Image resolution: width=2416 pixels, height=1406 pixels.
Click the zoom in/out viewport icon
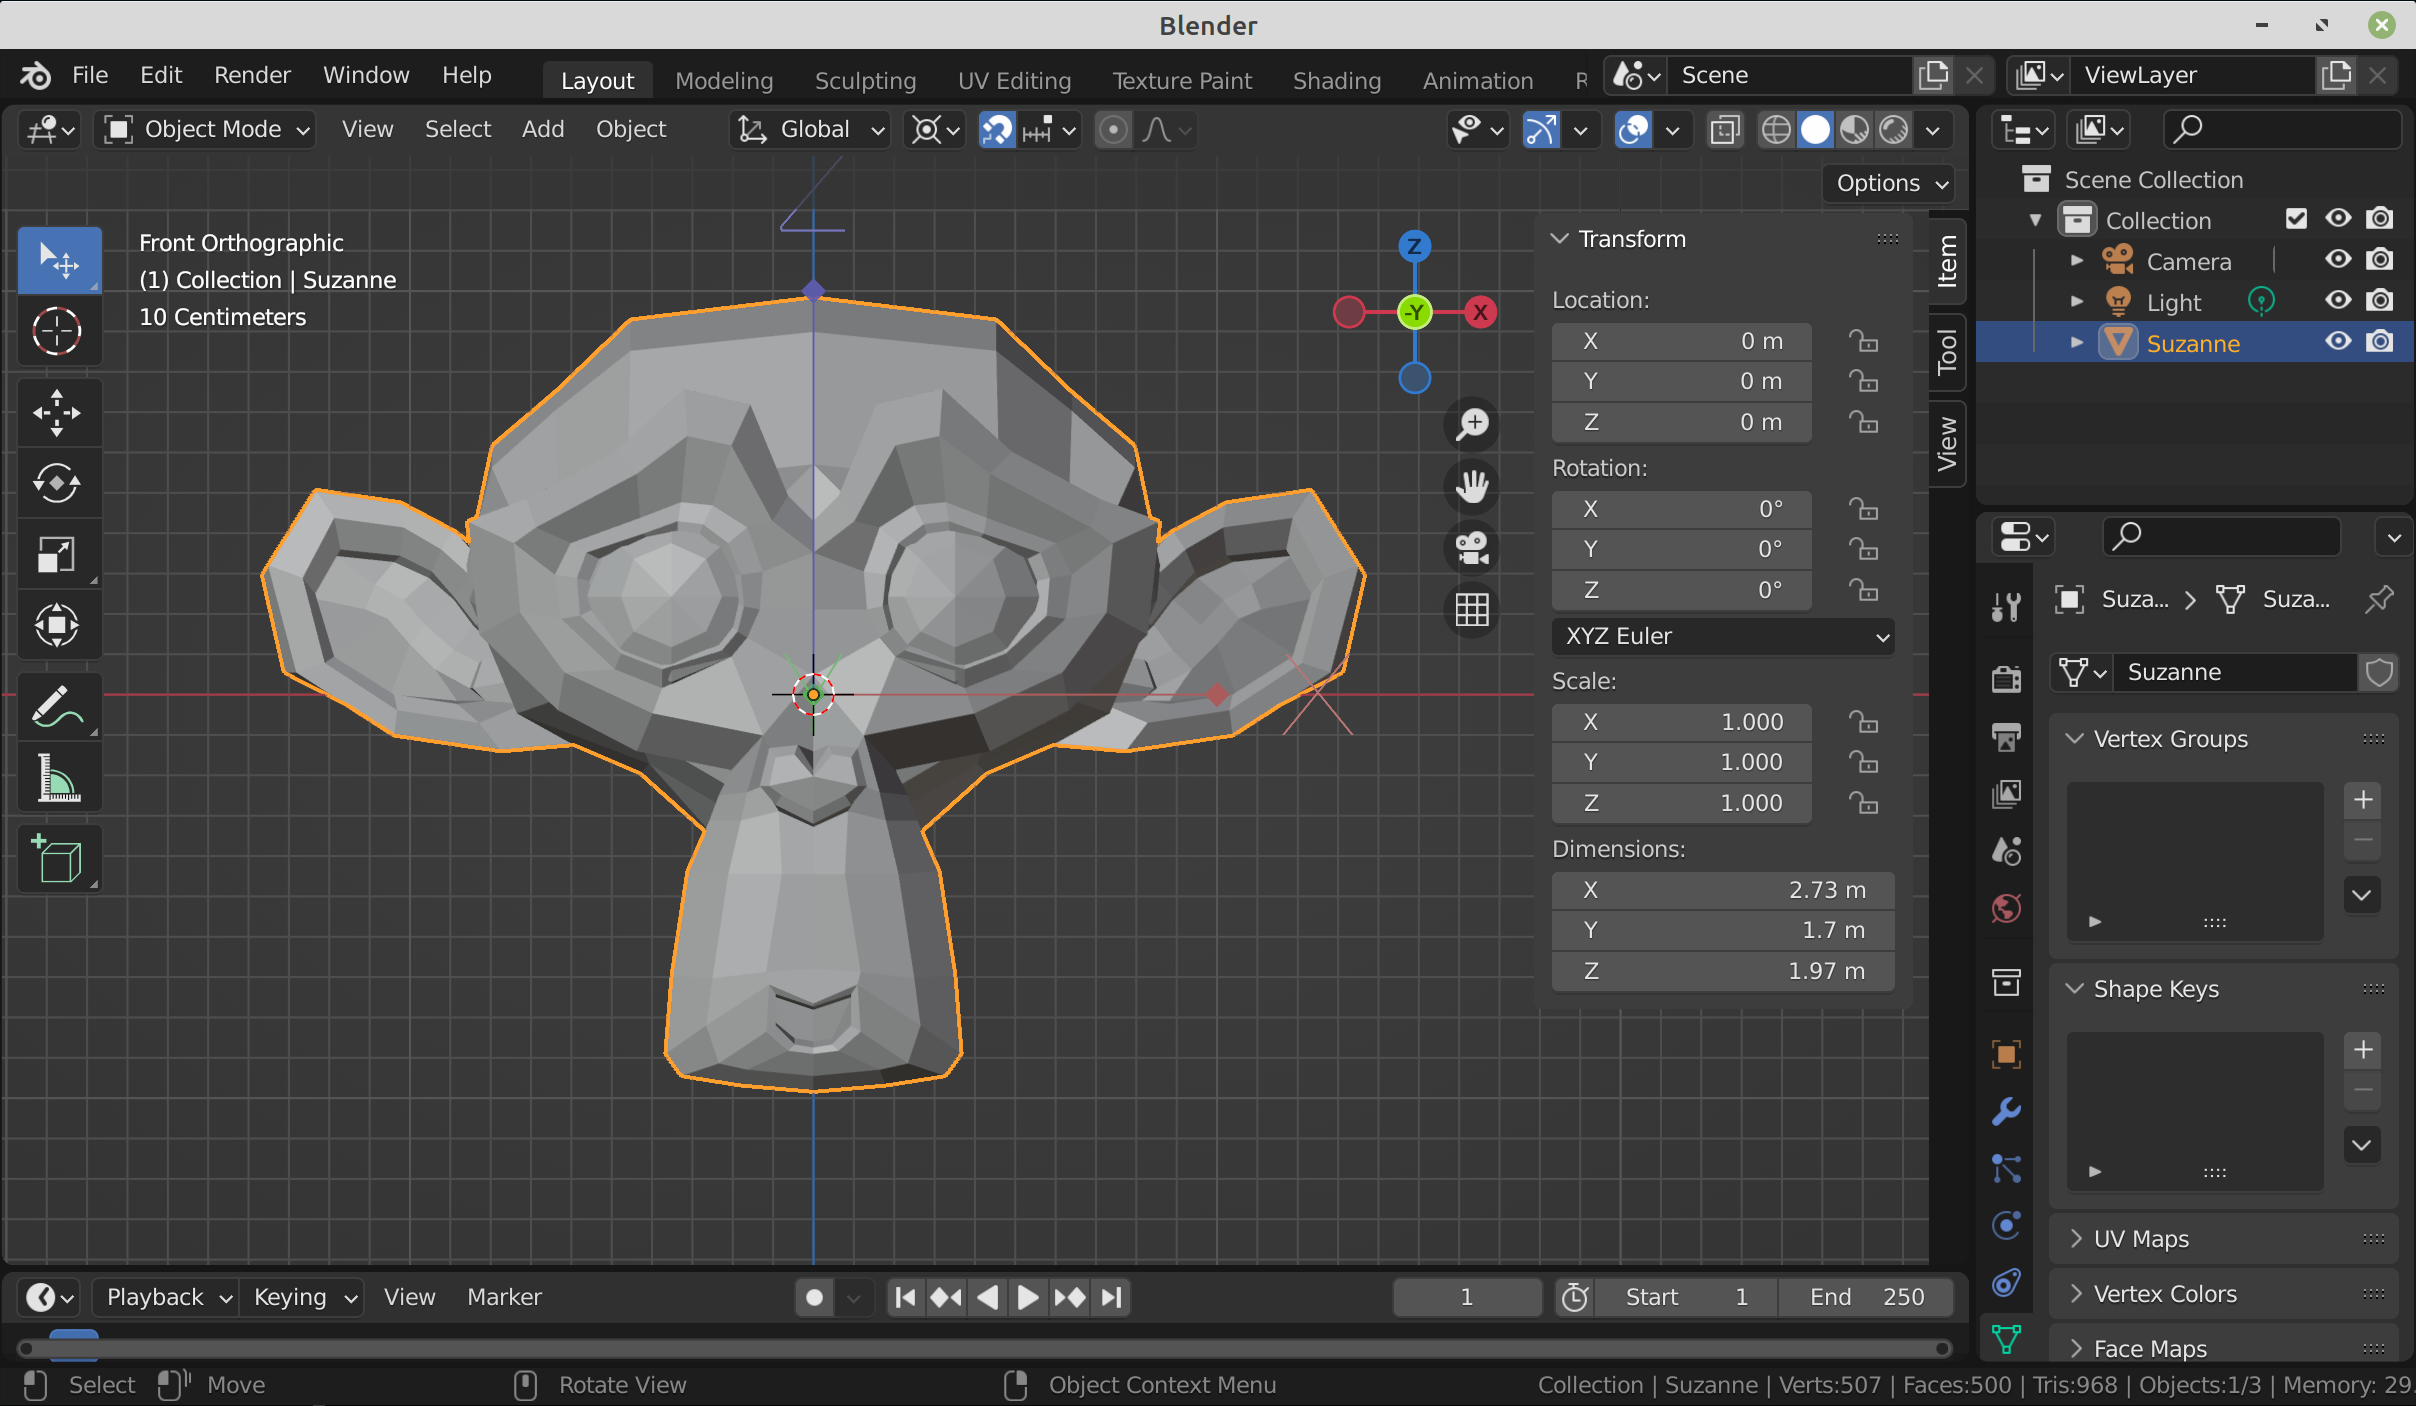pos(1472,424)
